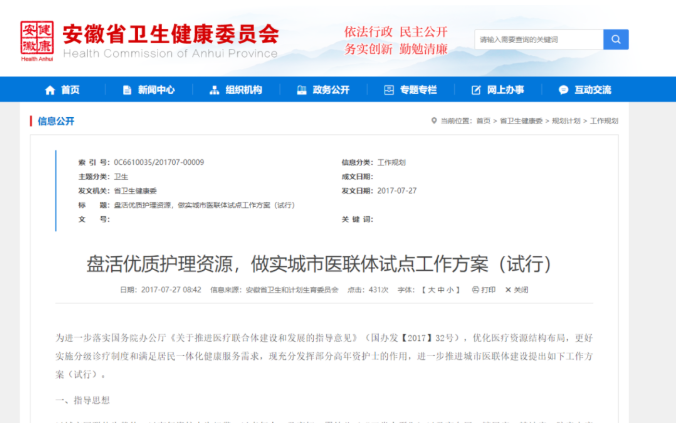The height and width of the screenshot is (425, 677).
Task: Set font size to 小
Action: coord(450,290)
